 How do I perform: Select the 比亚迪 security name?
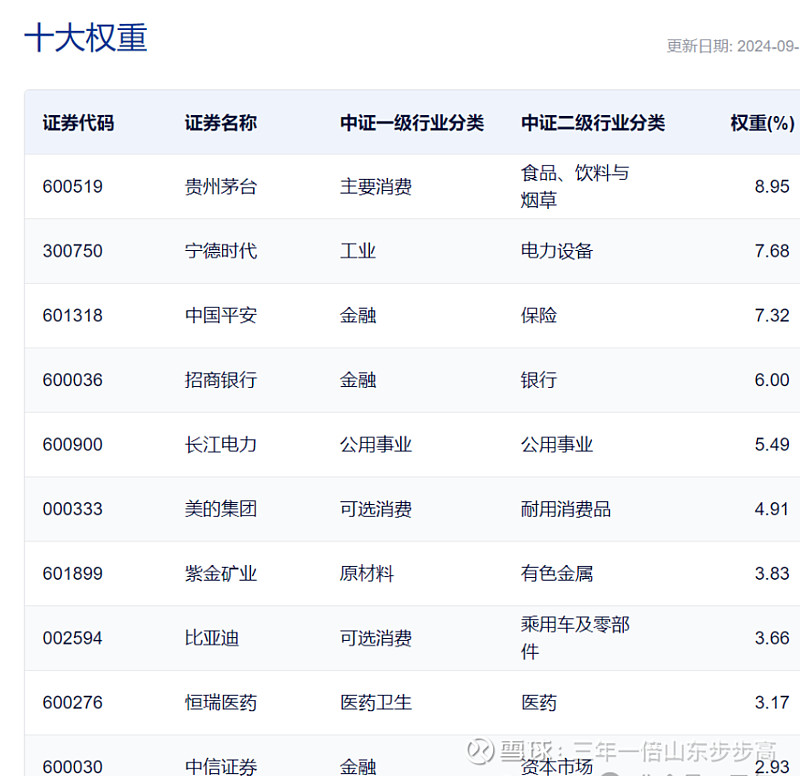click(x=212, y=638)
